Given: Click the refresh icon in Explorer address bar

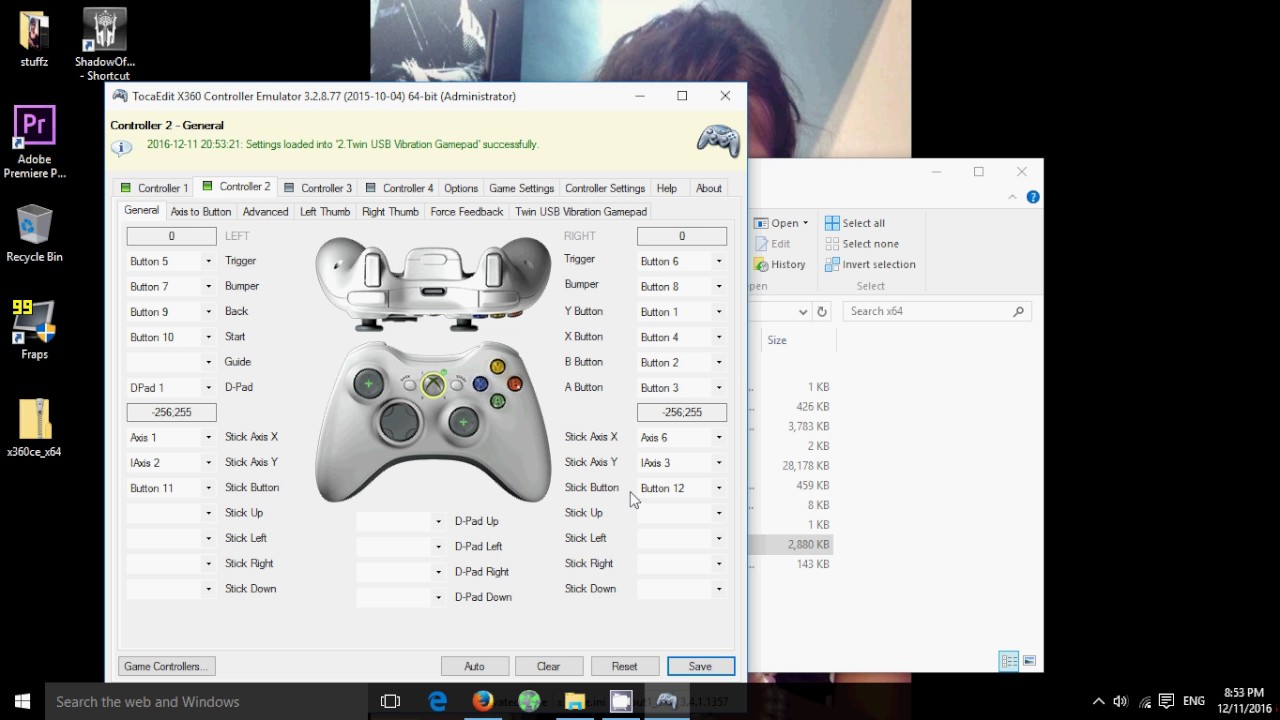Looking at the screenshot, I should tap(822, 311).
